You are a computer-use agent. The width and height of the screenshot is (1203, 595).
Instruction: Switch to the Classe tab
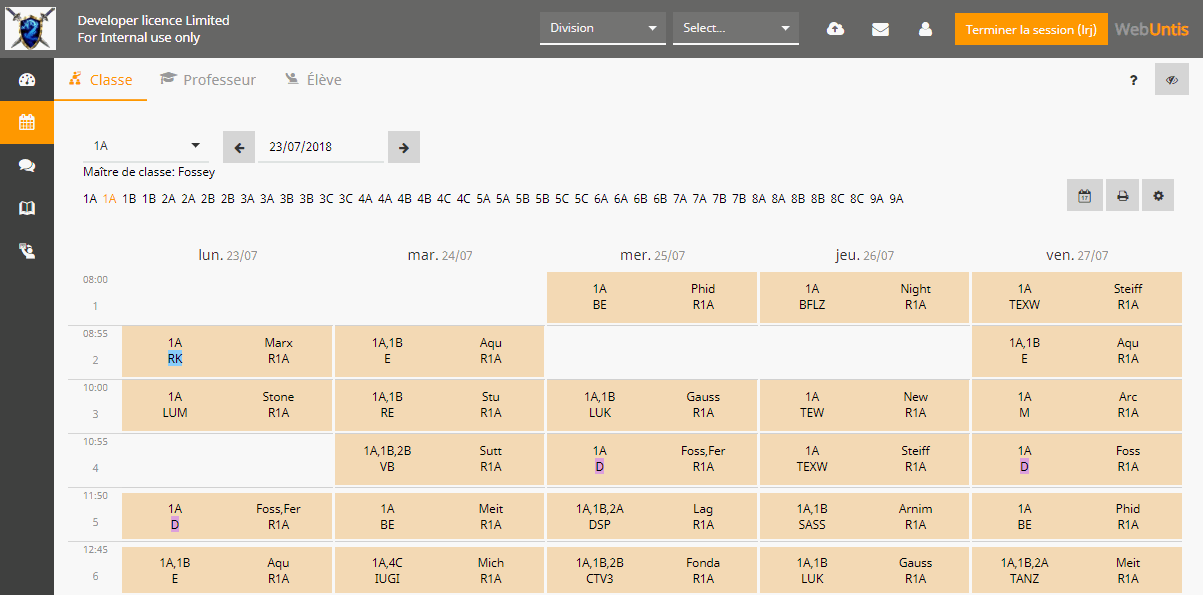pyautogui.click(x=101, y=80)
